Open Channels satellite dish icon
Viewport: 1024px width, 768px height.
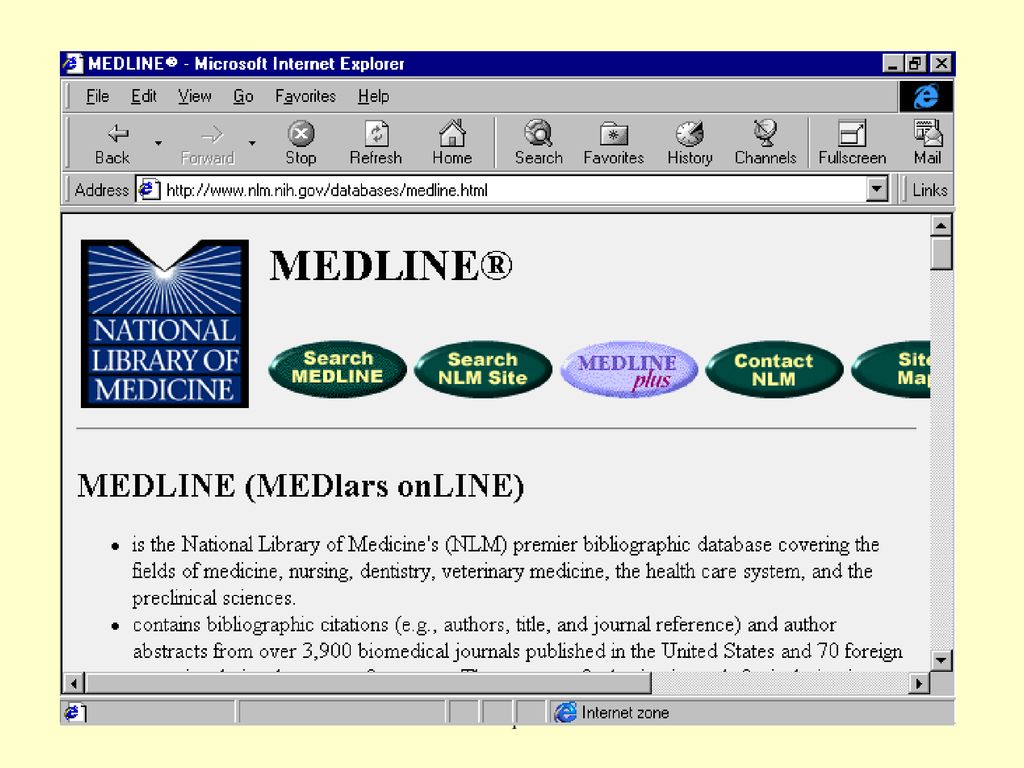click(x=765, y=133)
